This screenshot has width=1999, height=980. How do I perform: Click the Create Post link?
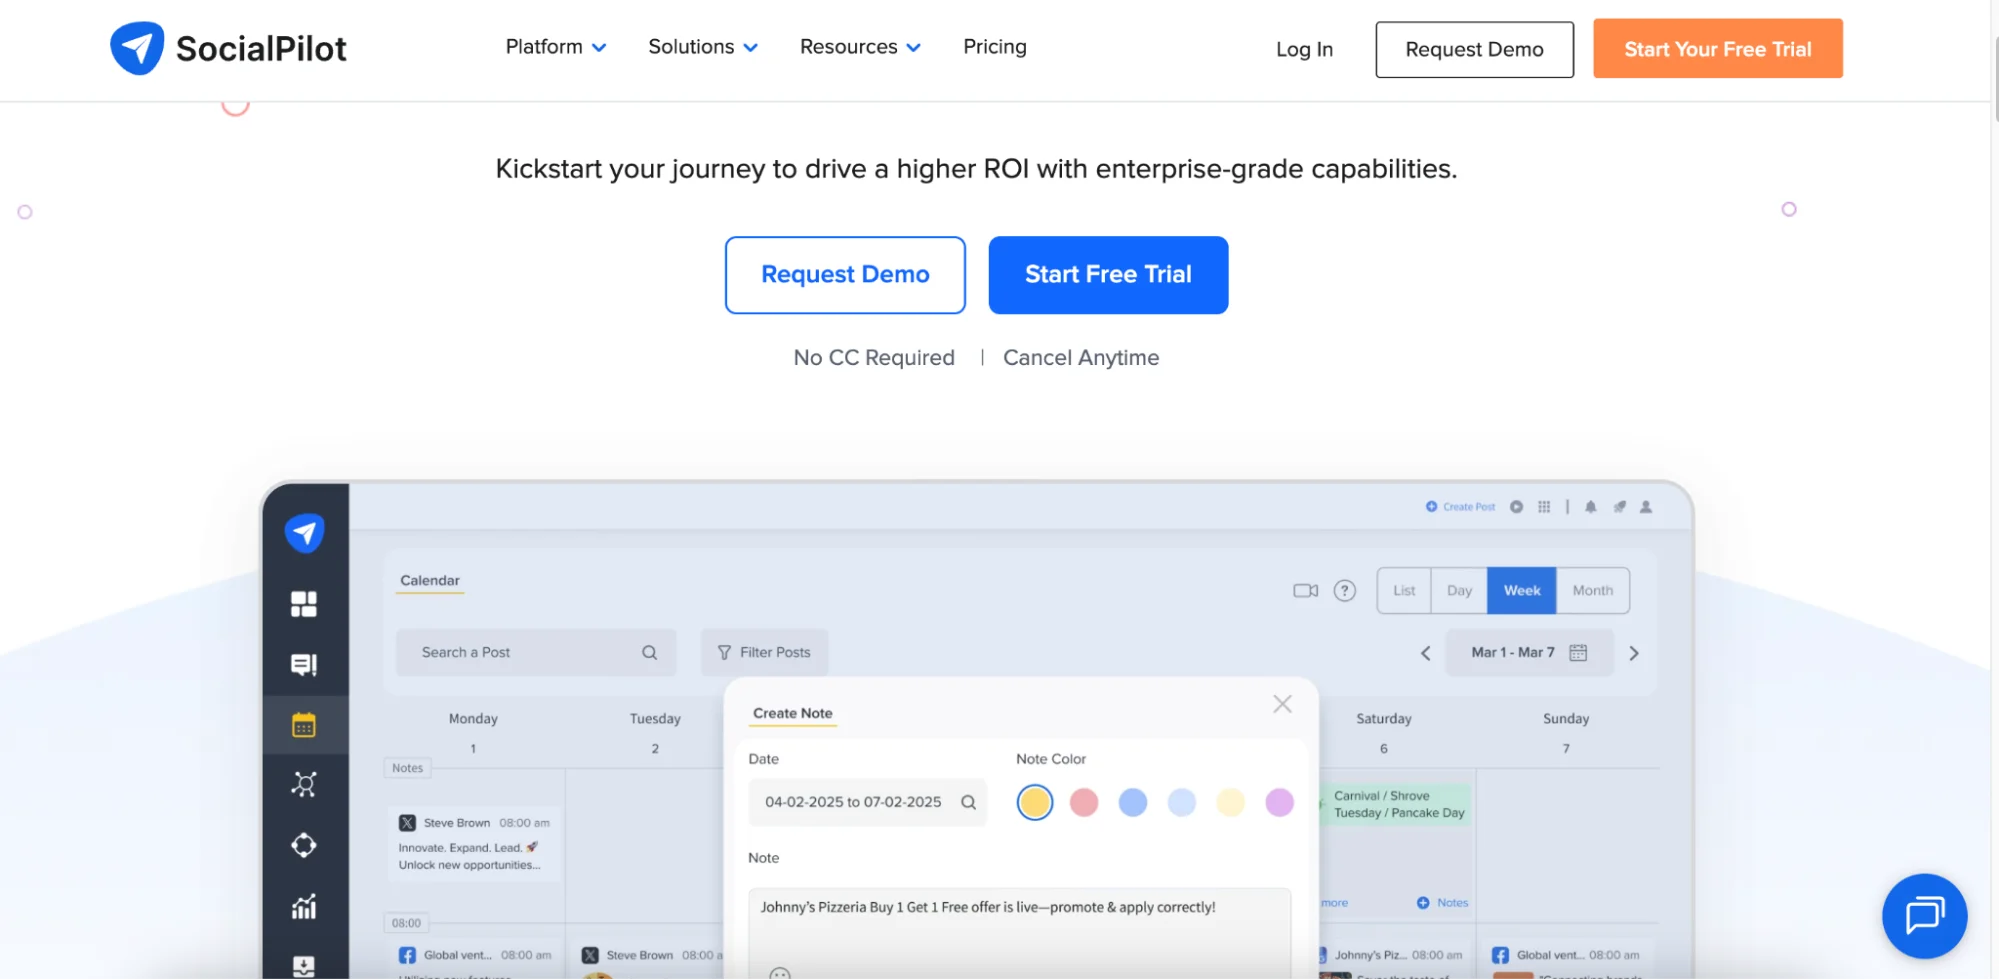(x=1461, y=507)
